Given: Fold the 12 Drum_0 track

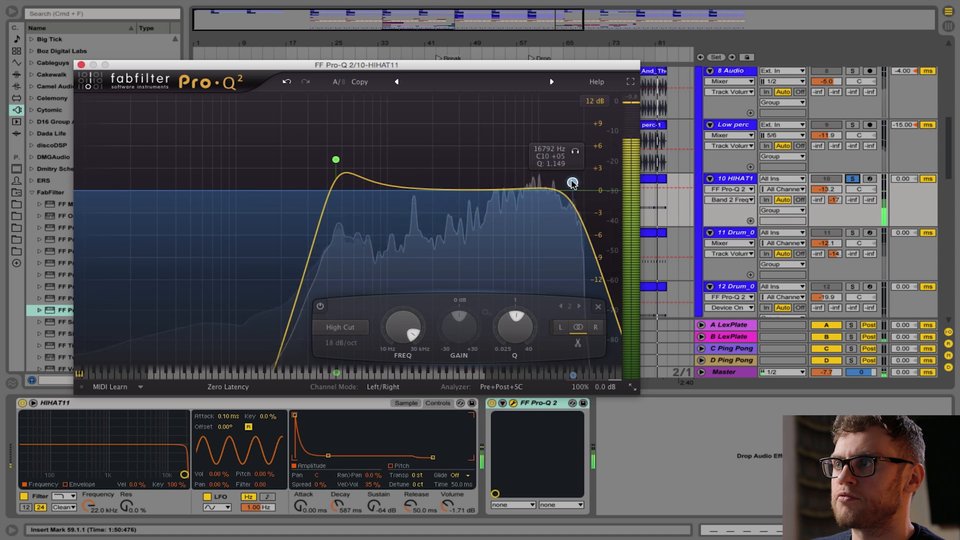Looking at the screenshot, I should [710, 287].
